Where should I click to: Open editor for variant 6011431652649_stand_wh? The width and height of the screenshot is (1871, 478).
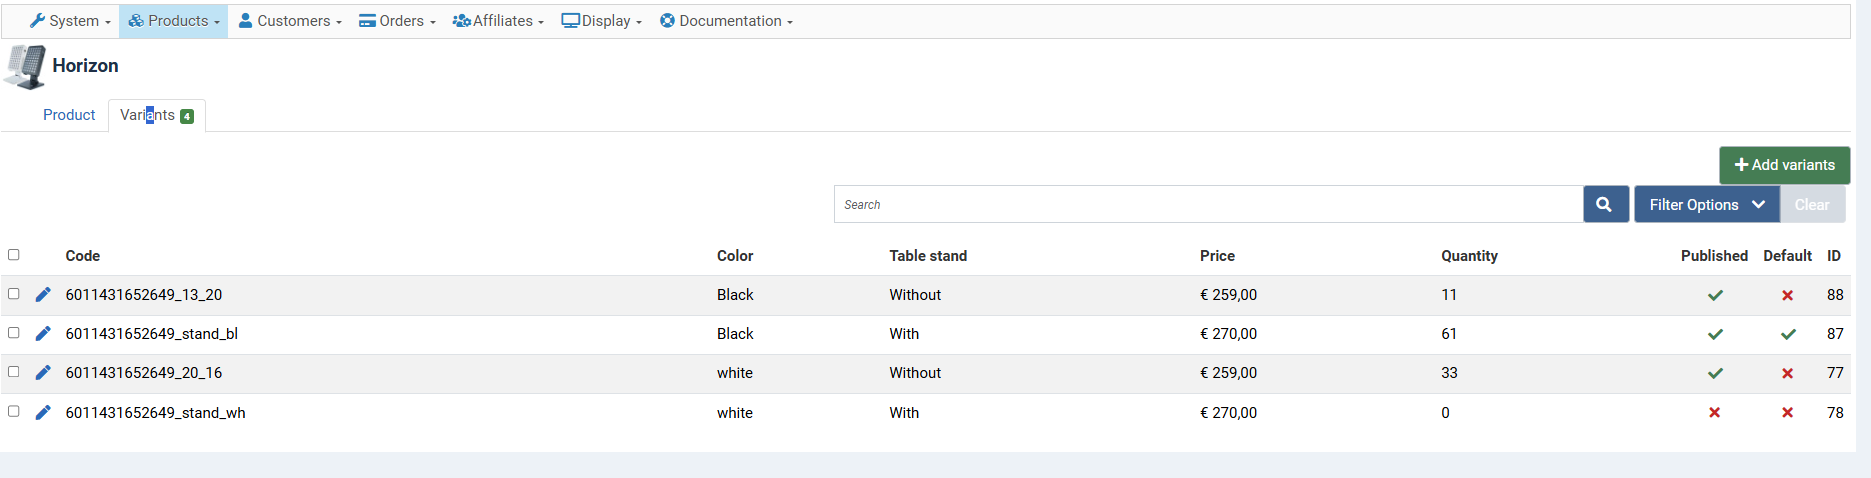click(x=43, y=412)
